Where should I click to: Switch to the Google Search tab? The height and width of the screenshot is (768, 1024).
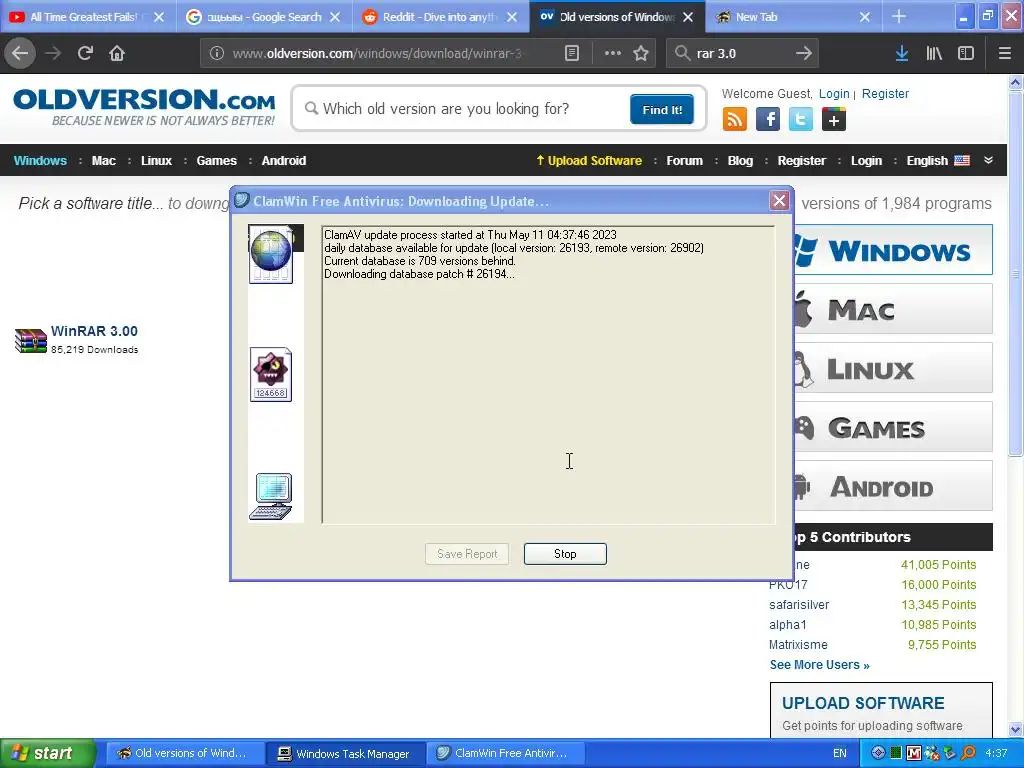pos(264,17)
